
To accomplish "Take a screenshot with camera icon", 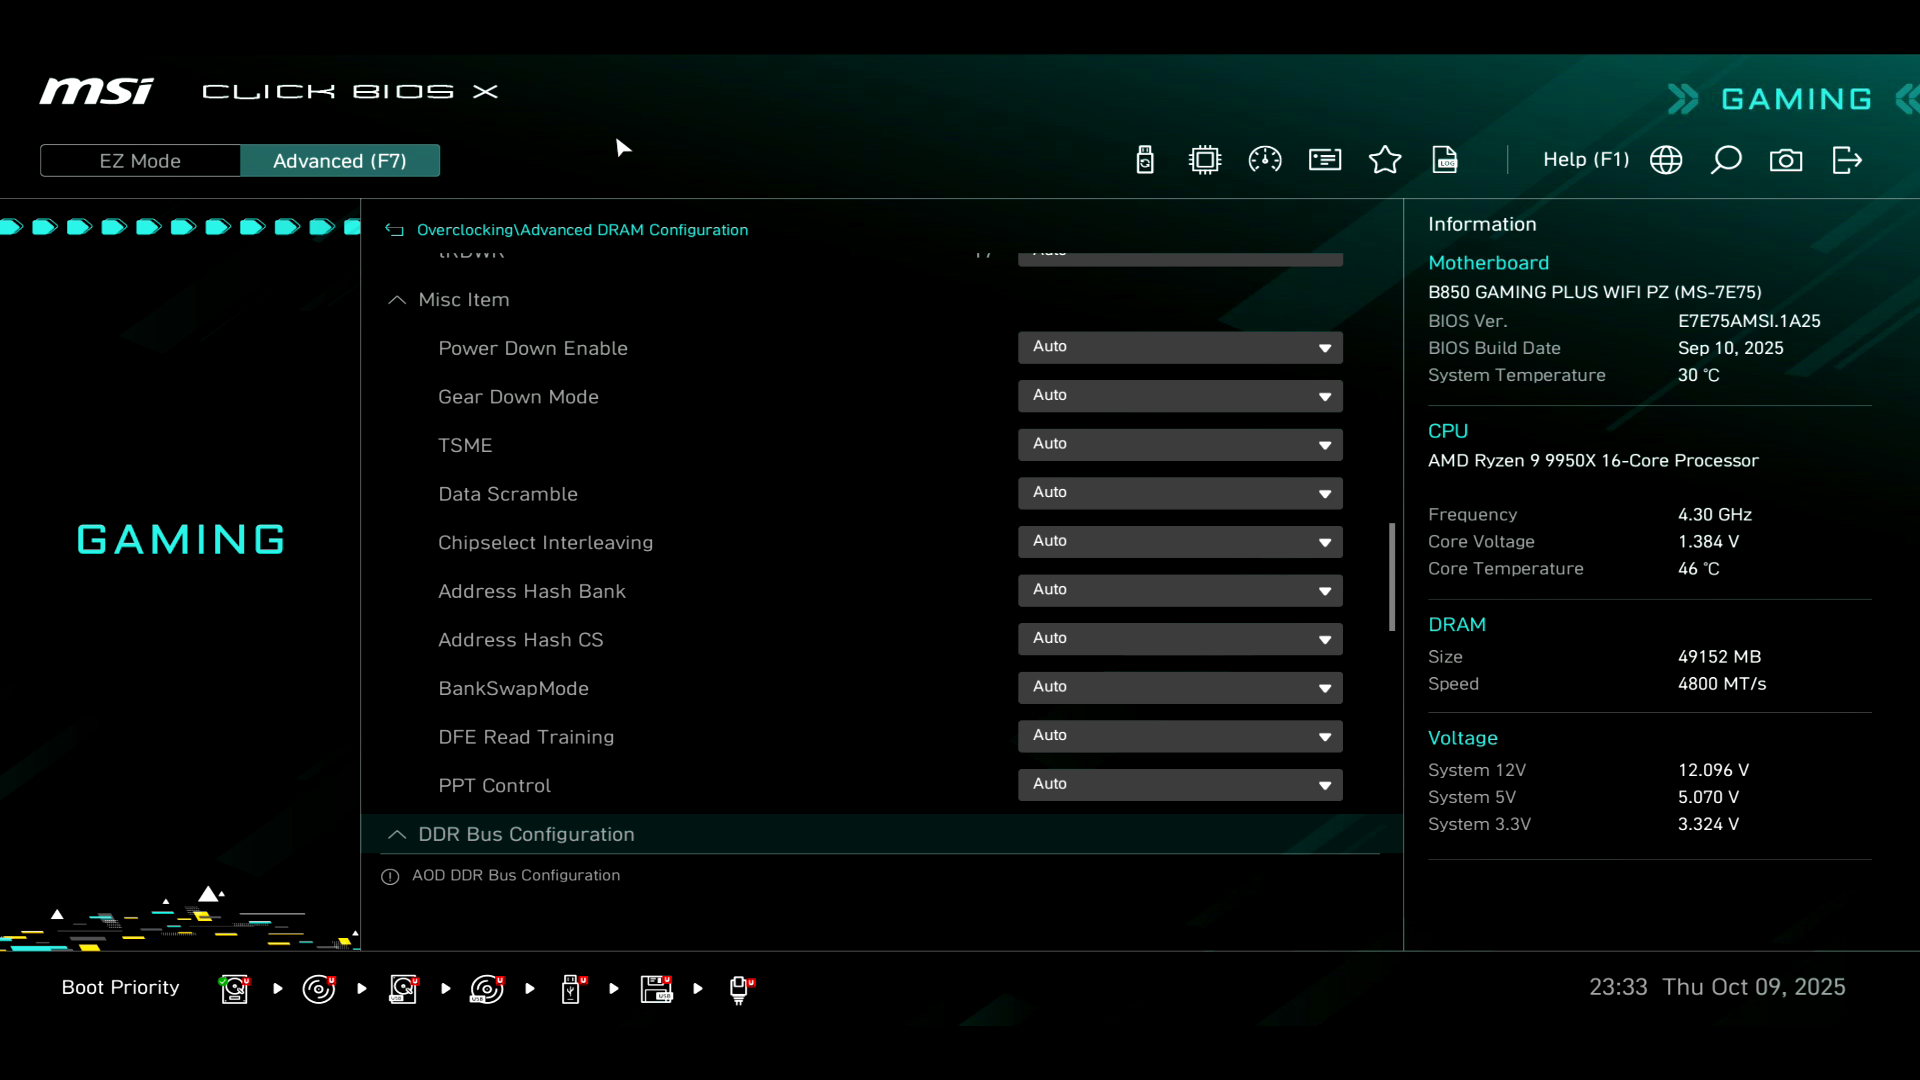I will [x=1786, y=160].
